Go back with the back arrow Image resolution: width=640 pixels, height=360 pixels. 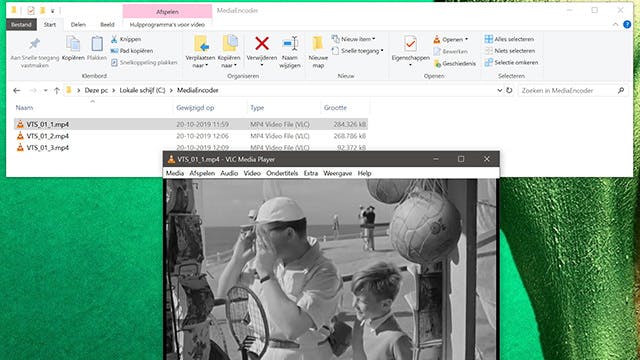click(x=16, y=90)
